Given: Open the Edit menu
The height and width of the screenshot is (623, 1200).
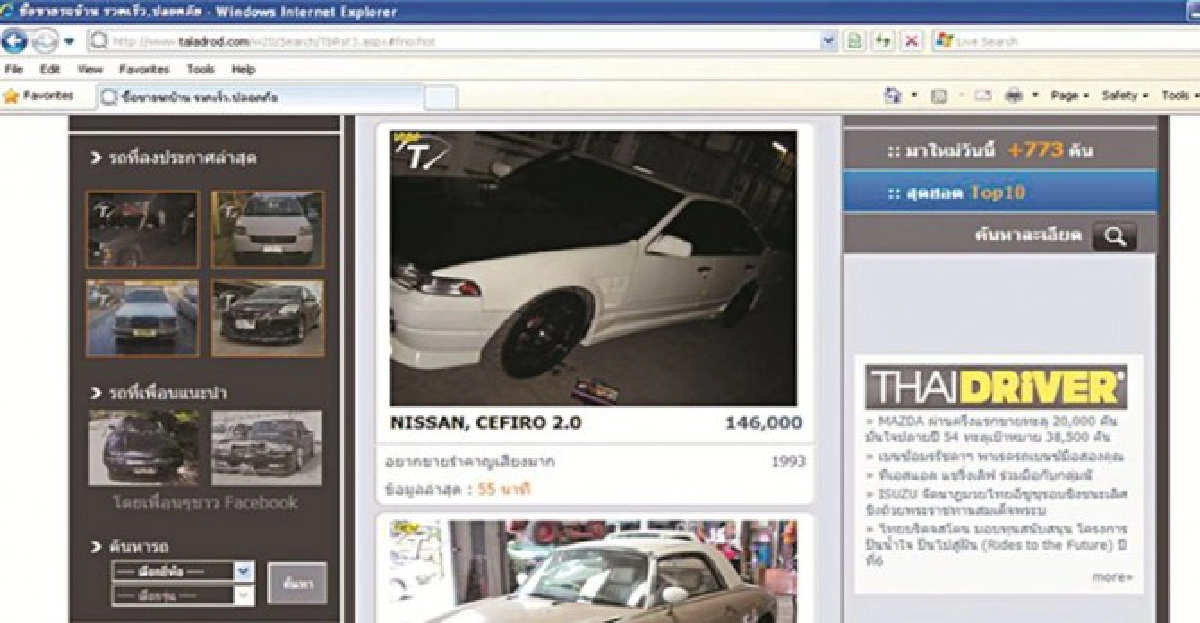Looking at the screenshot, I should click(x=50, y=70).
